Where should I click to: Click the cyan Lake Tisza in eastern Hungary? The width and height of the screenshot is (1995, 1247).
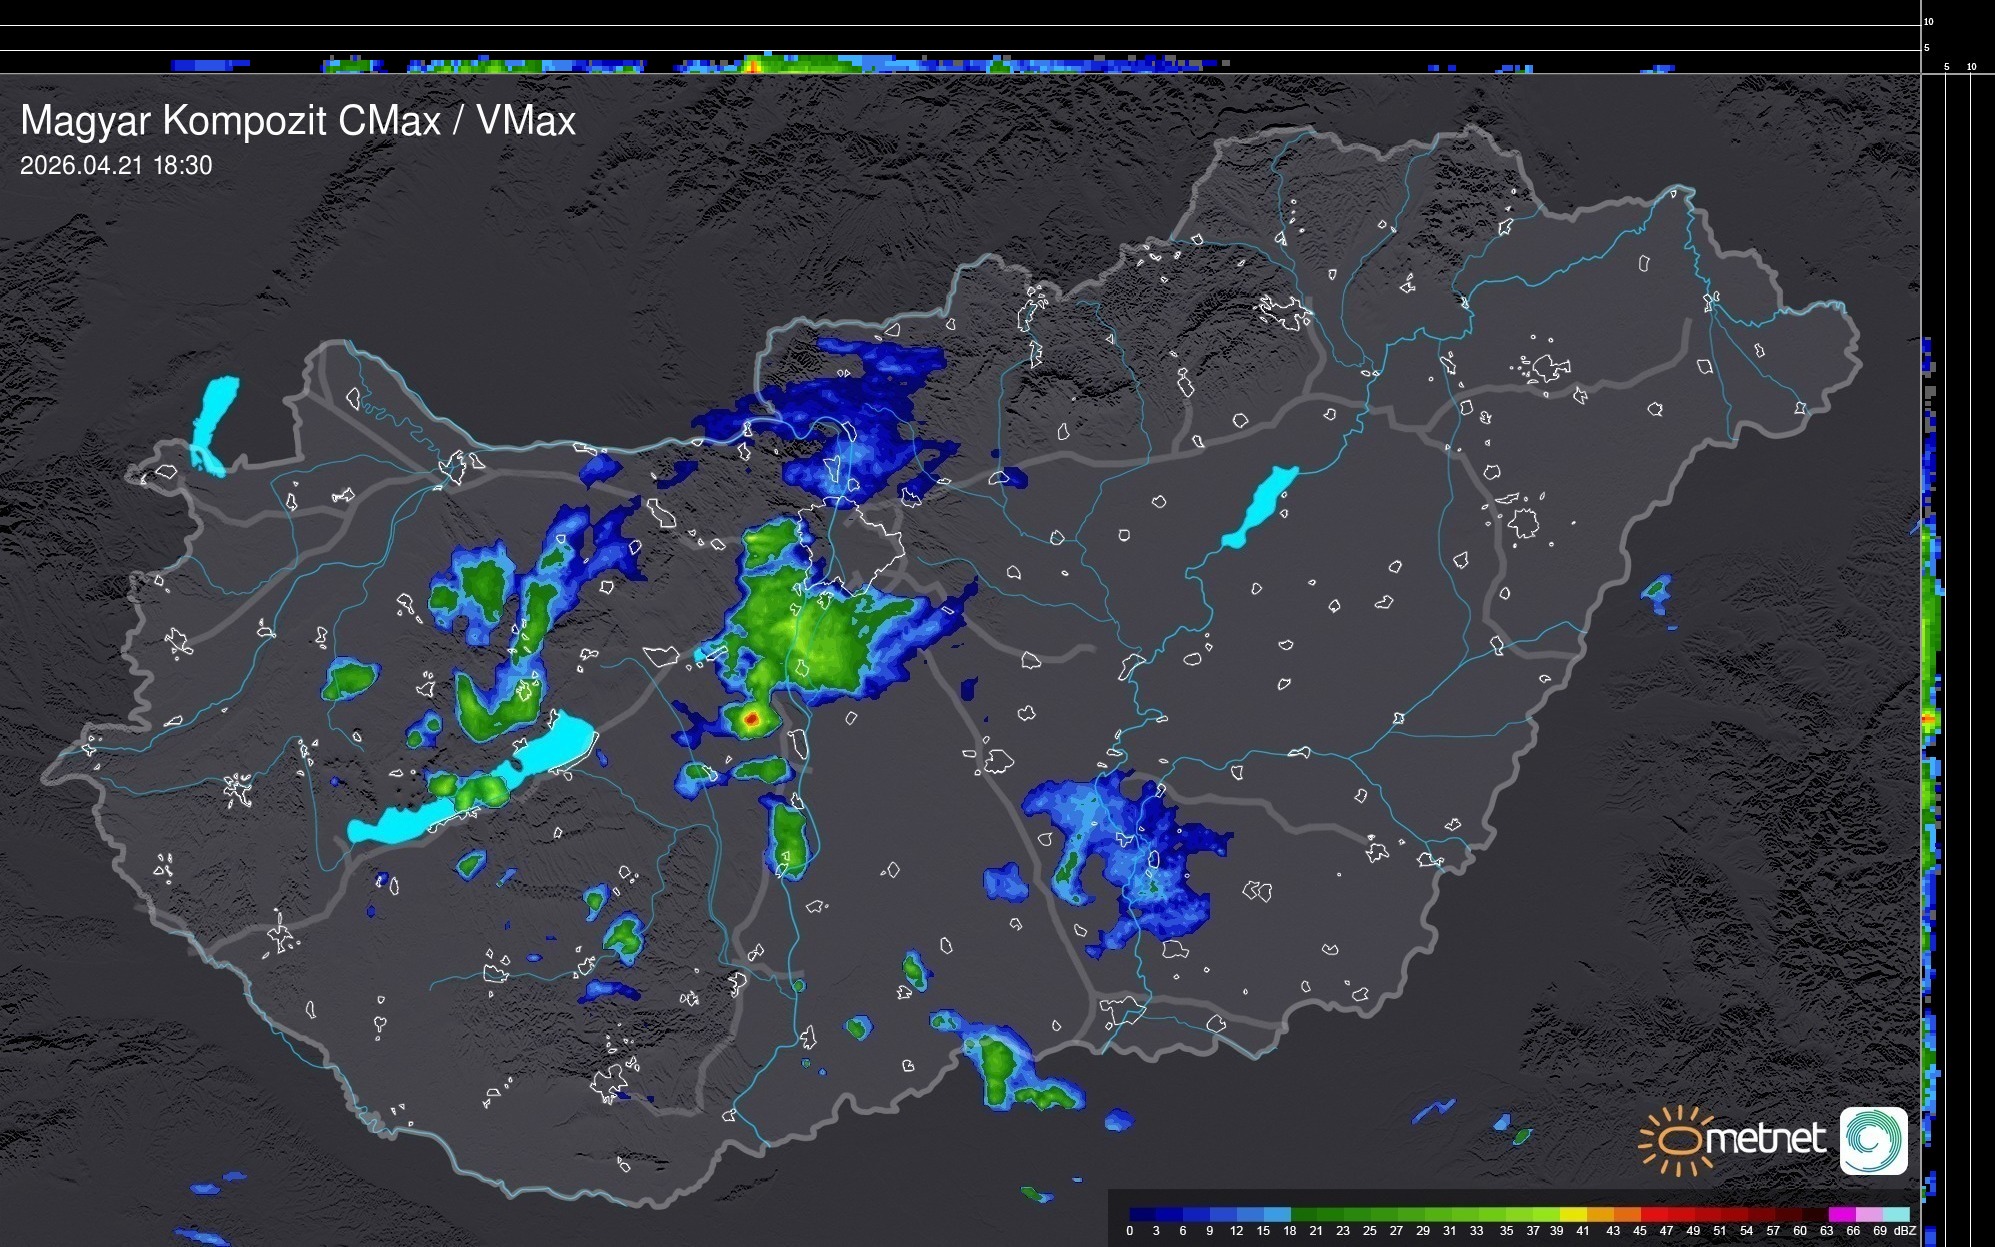point(1260,505)
